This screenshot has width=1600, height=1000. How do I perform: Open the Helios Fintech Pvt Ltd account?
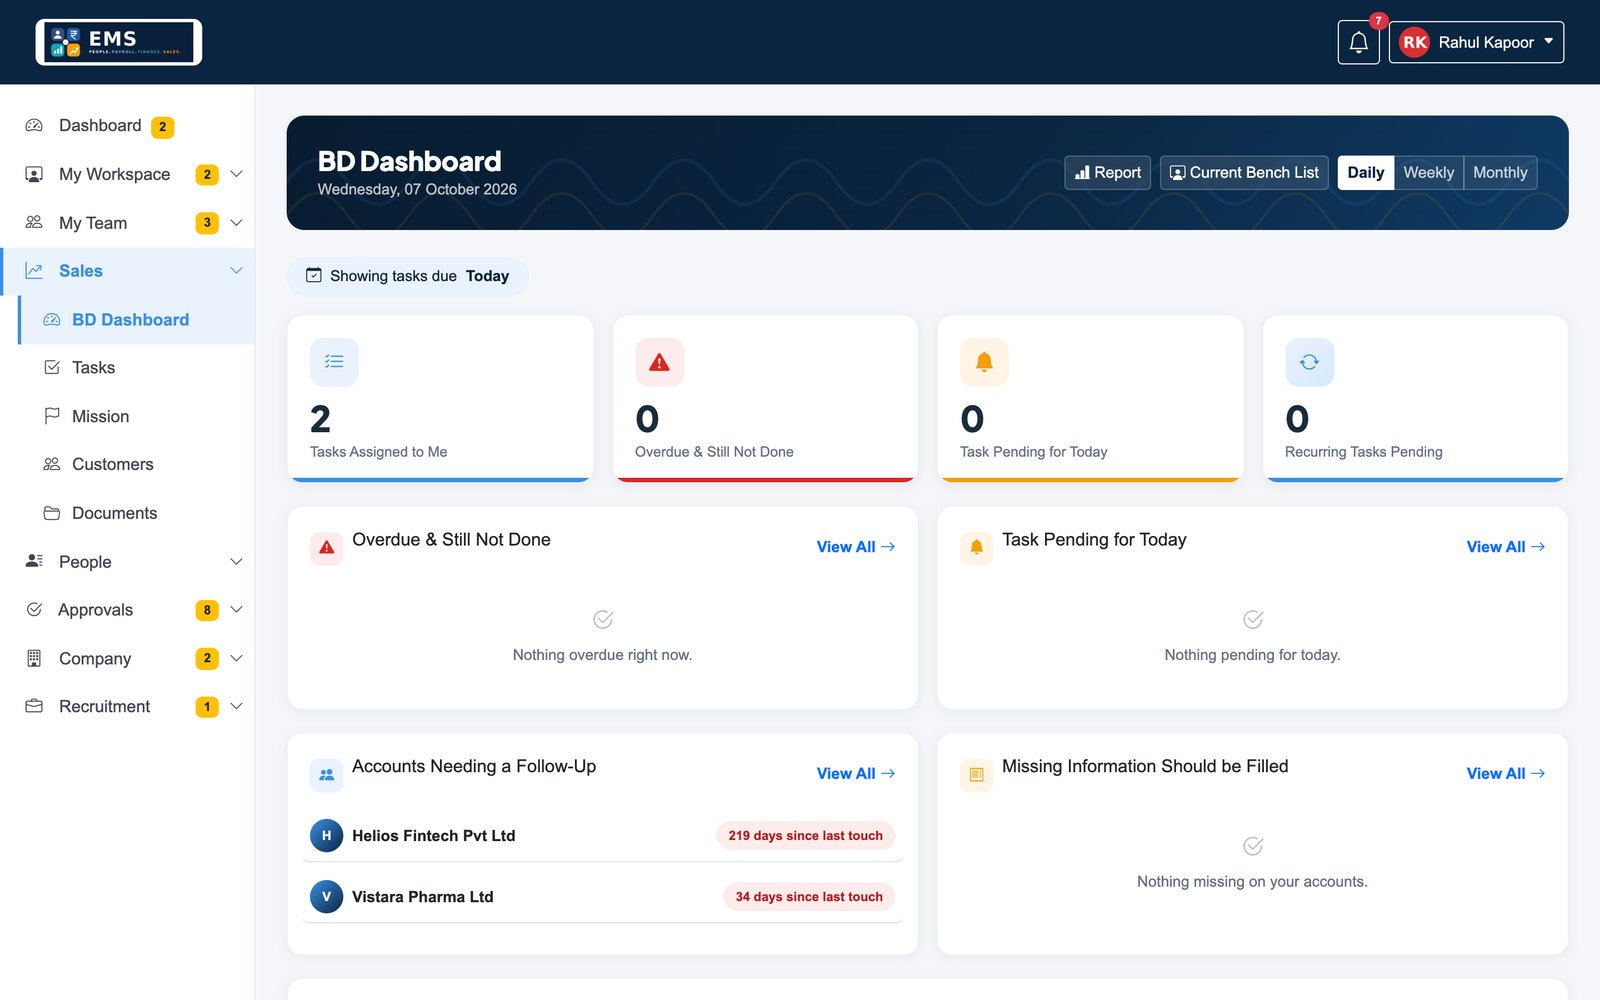(433, 836)
